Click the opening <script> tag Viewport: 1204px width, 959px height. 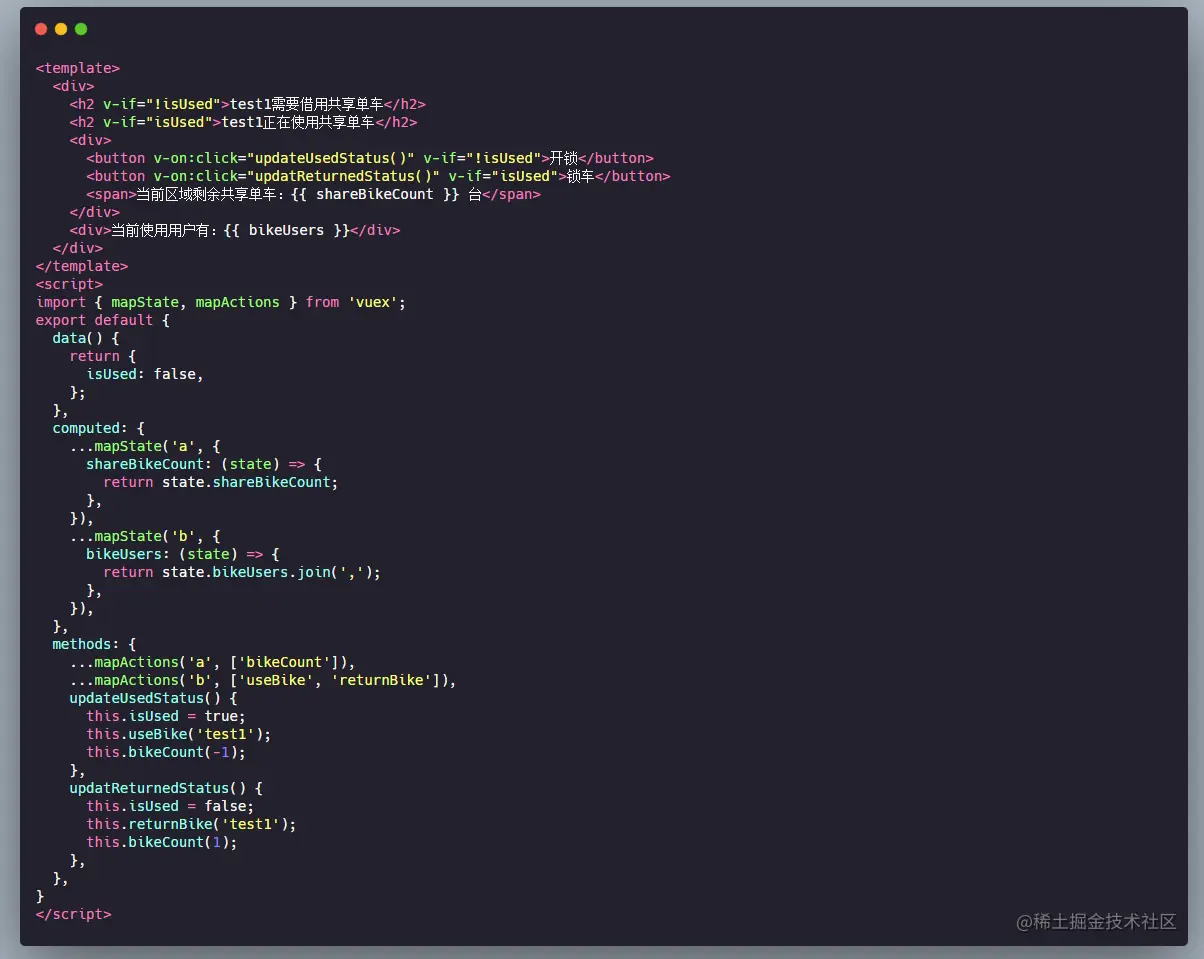69,284
